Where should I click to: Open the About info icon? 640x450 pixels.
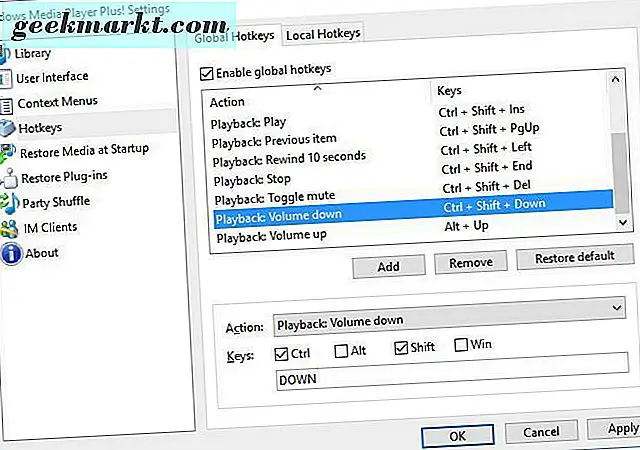[x=11, y=253]
